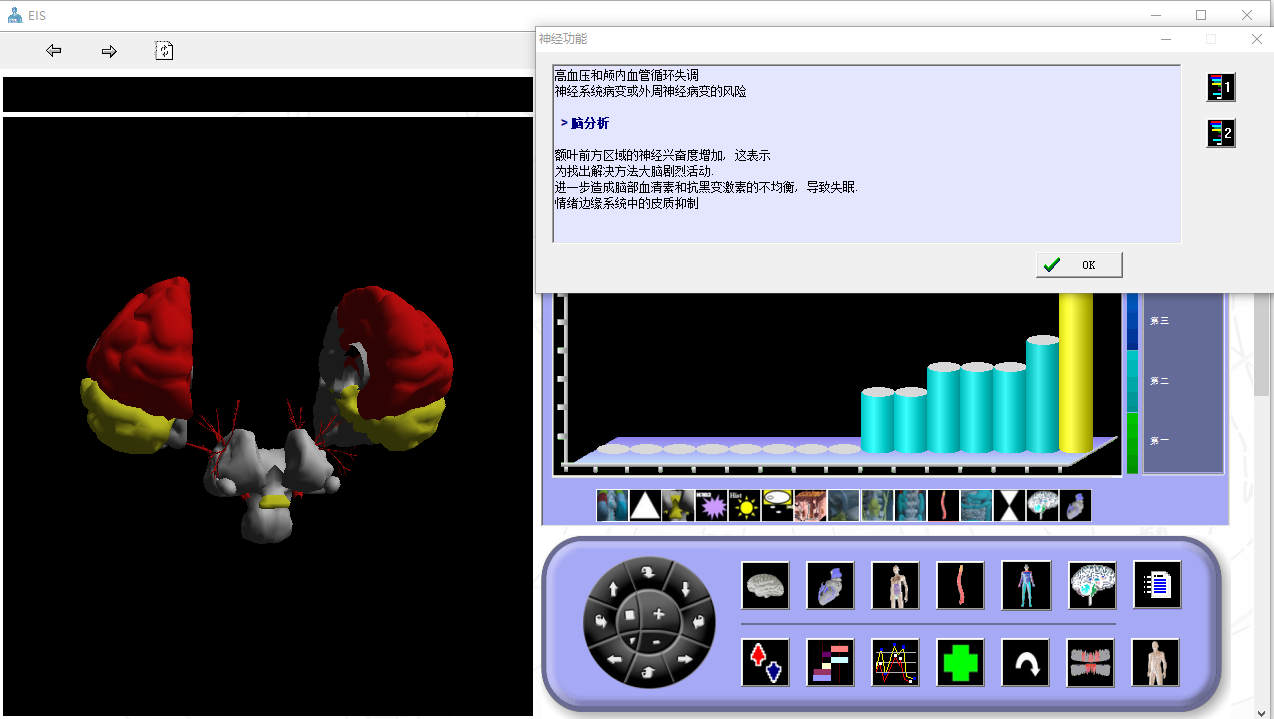This screenshot has width=1274, height=719.
Task: Open the text report list icon
Action: (1156, 585)
